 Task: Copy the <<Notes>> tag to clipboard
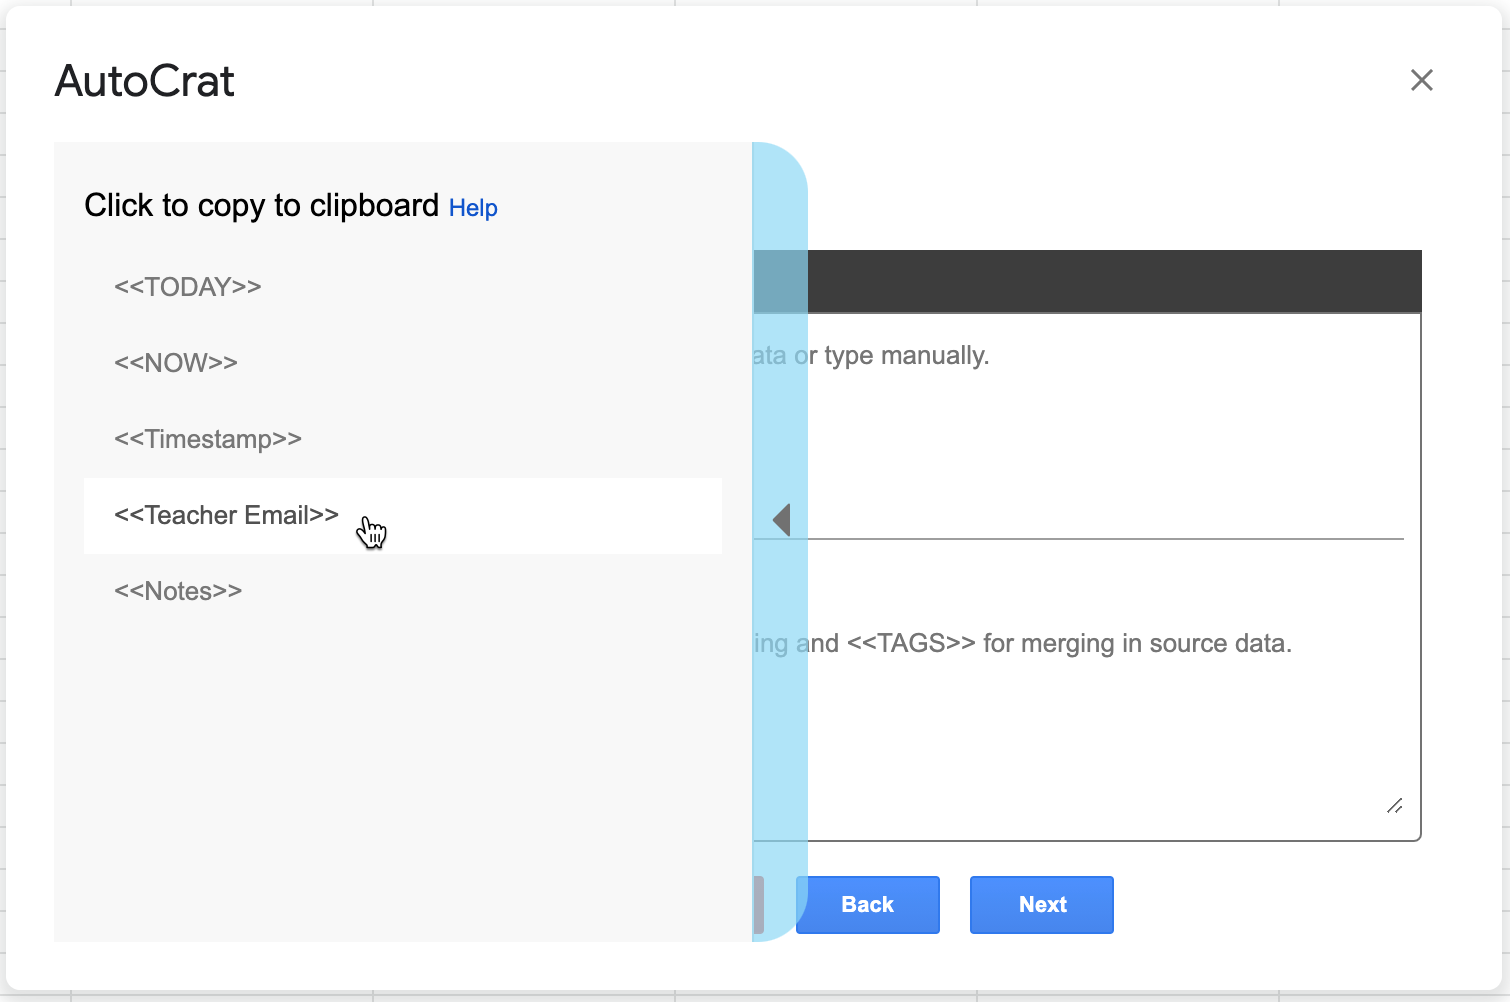coord(178,591)
